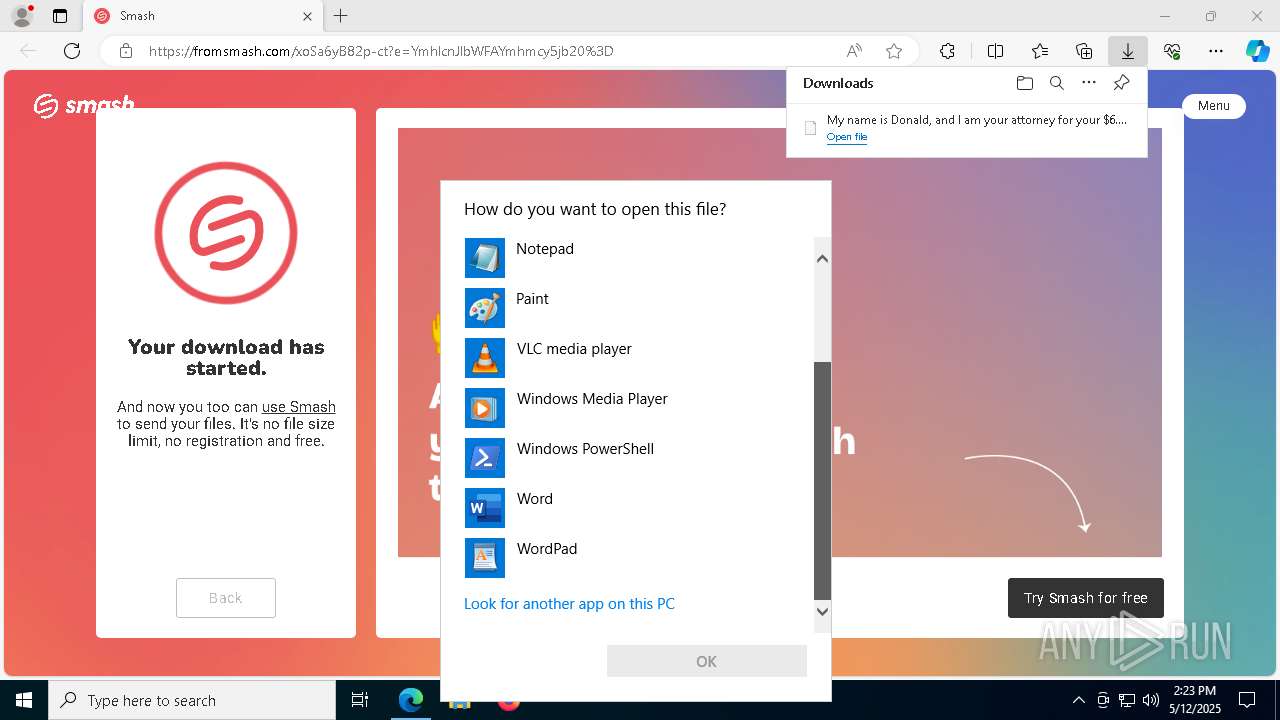Toggle split screen icon
The height and width of the screenshot is (720, 1280).
coord(995,51)
